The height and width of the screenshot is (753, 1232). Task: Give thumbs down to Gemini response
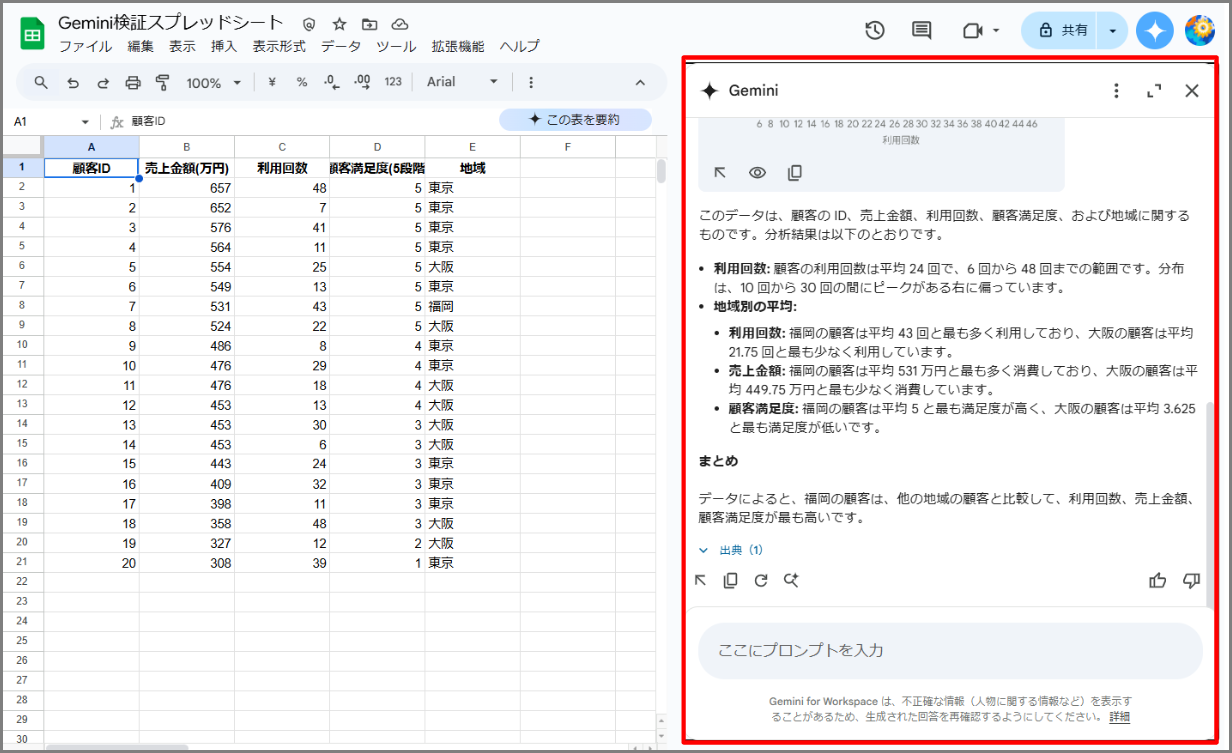[x=1191, y=580]
